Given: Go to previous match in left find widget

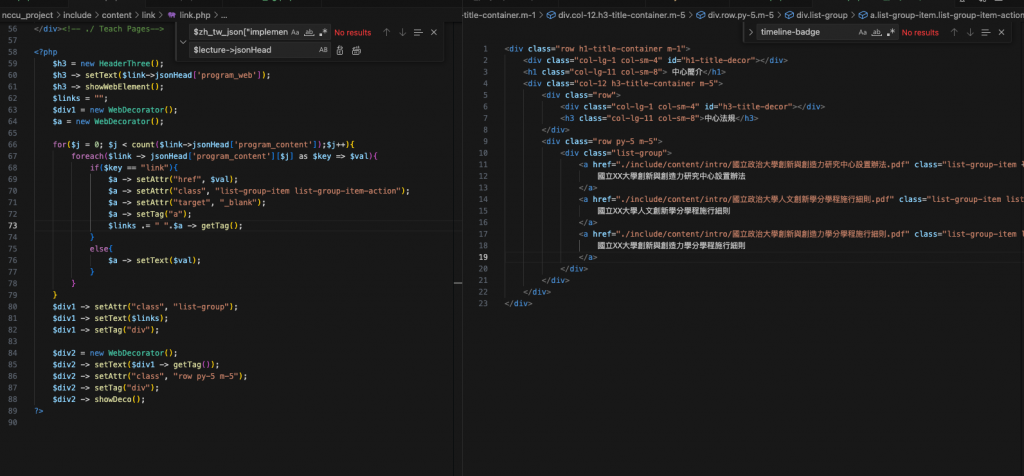Looking at the screenshot, I should tap(387, 32).
